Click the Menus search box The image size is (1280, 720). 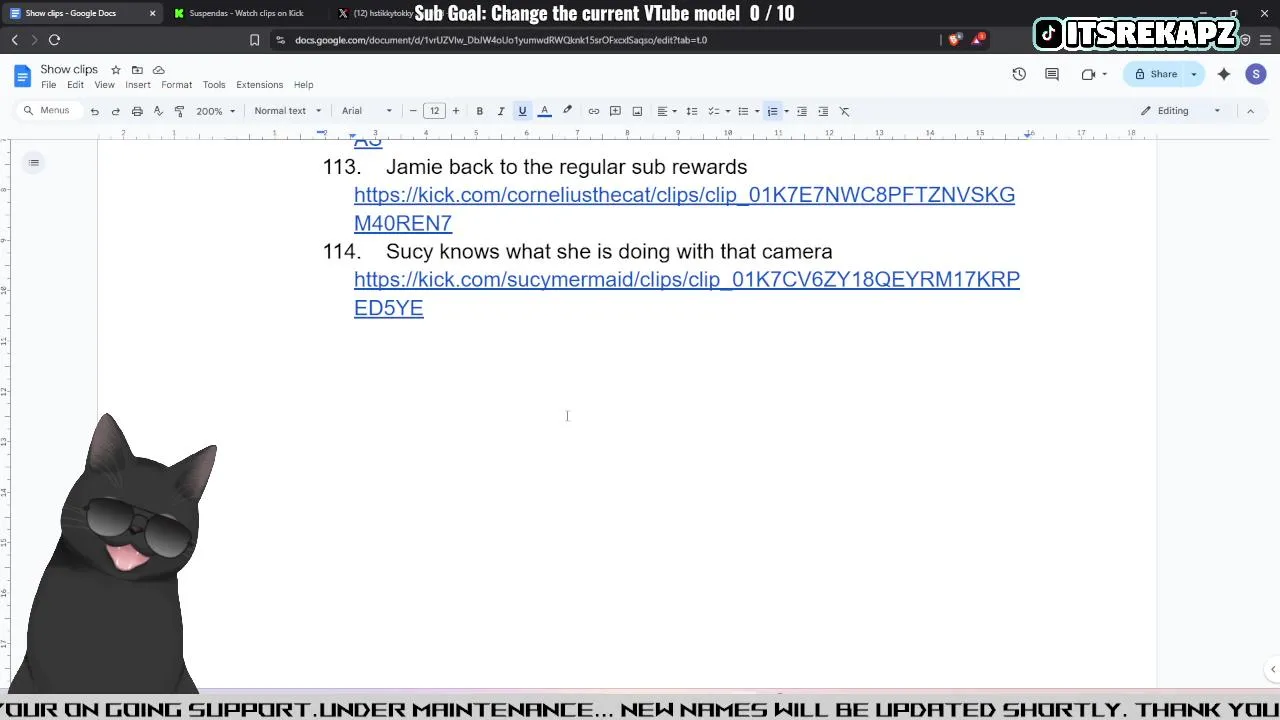coord(48,110)
